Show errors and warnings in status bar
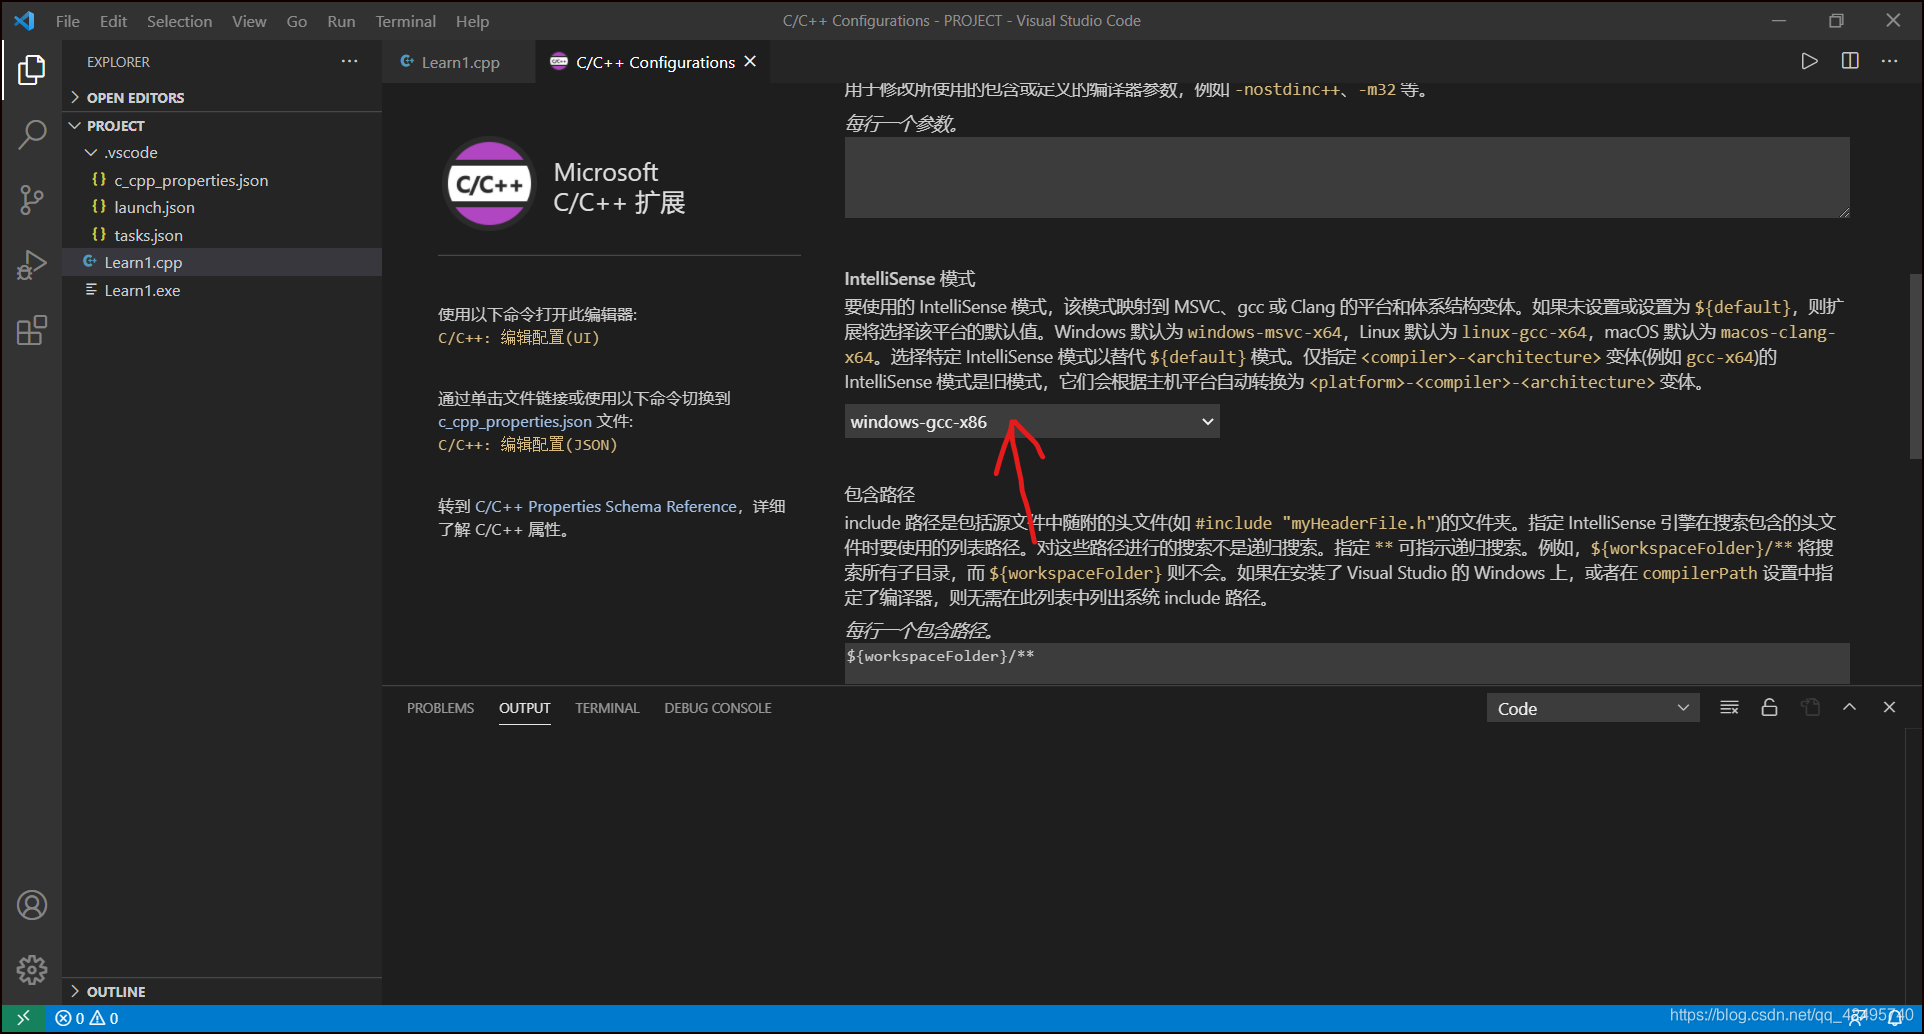 [x=87, y=1018]
